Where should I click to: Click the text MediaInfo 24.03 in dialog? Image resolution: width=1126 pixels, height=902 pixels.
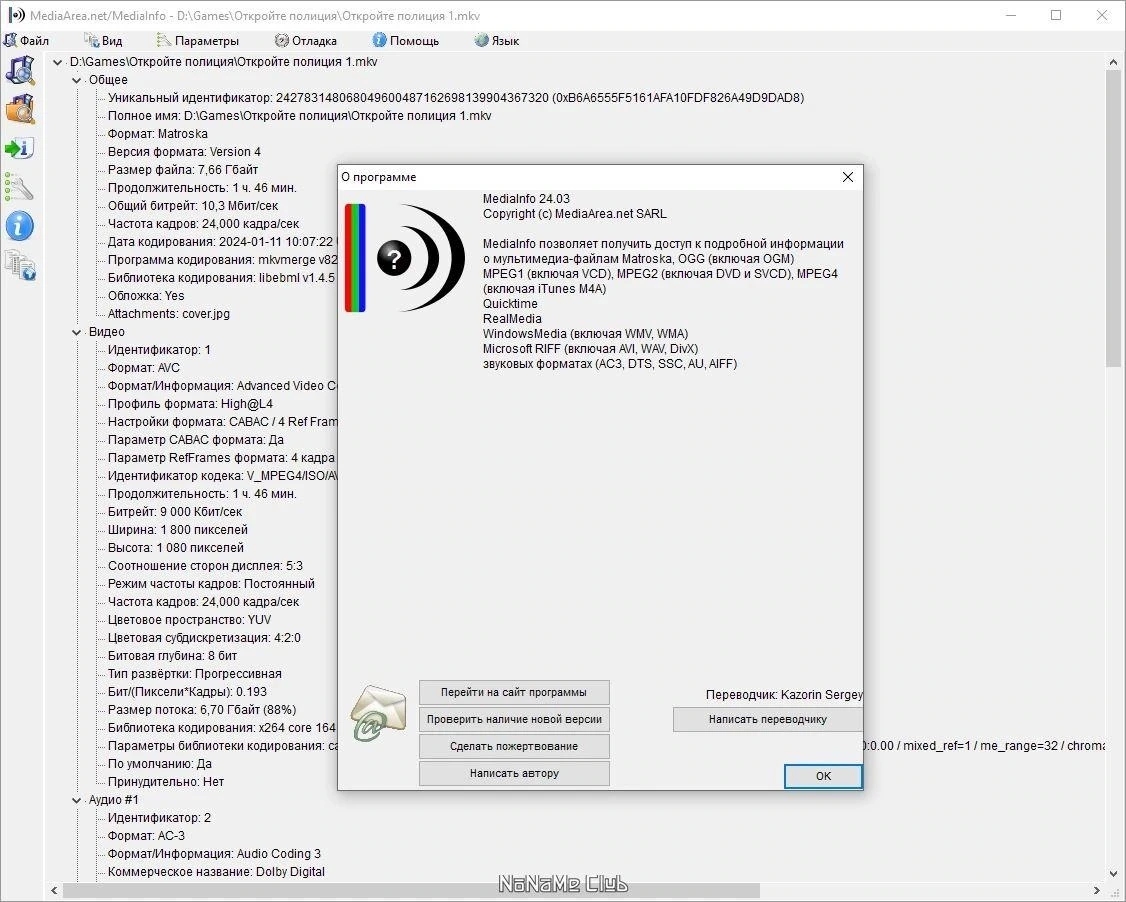[526, 199]
